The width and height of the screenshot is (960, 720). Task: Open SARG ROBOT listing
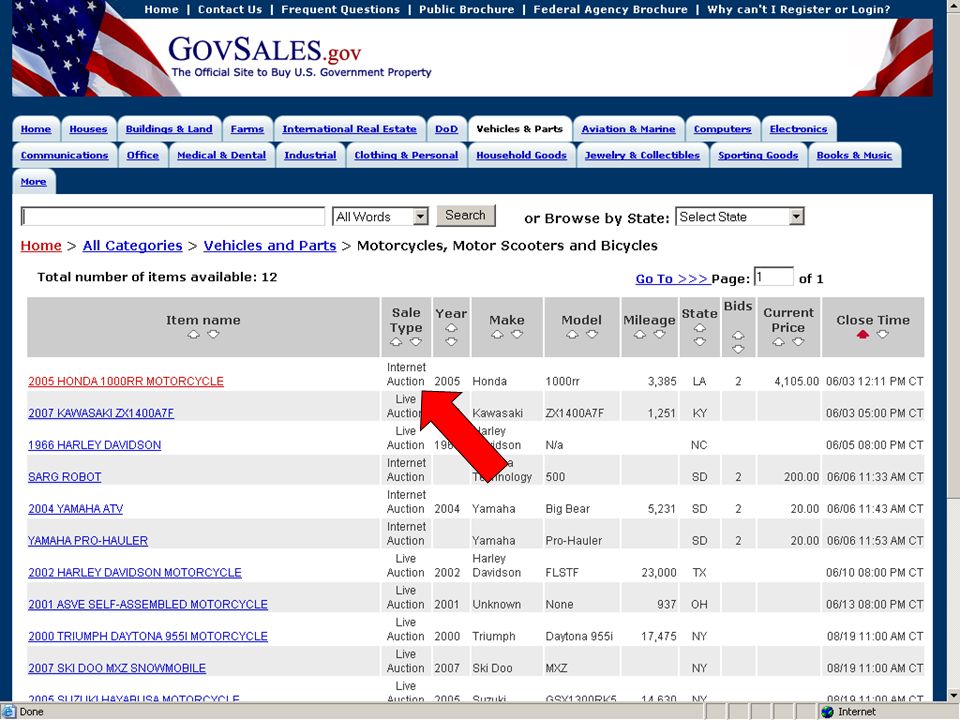tap(64, 477)
